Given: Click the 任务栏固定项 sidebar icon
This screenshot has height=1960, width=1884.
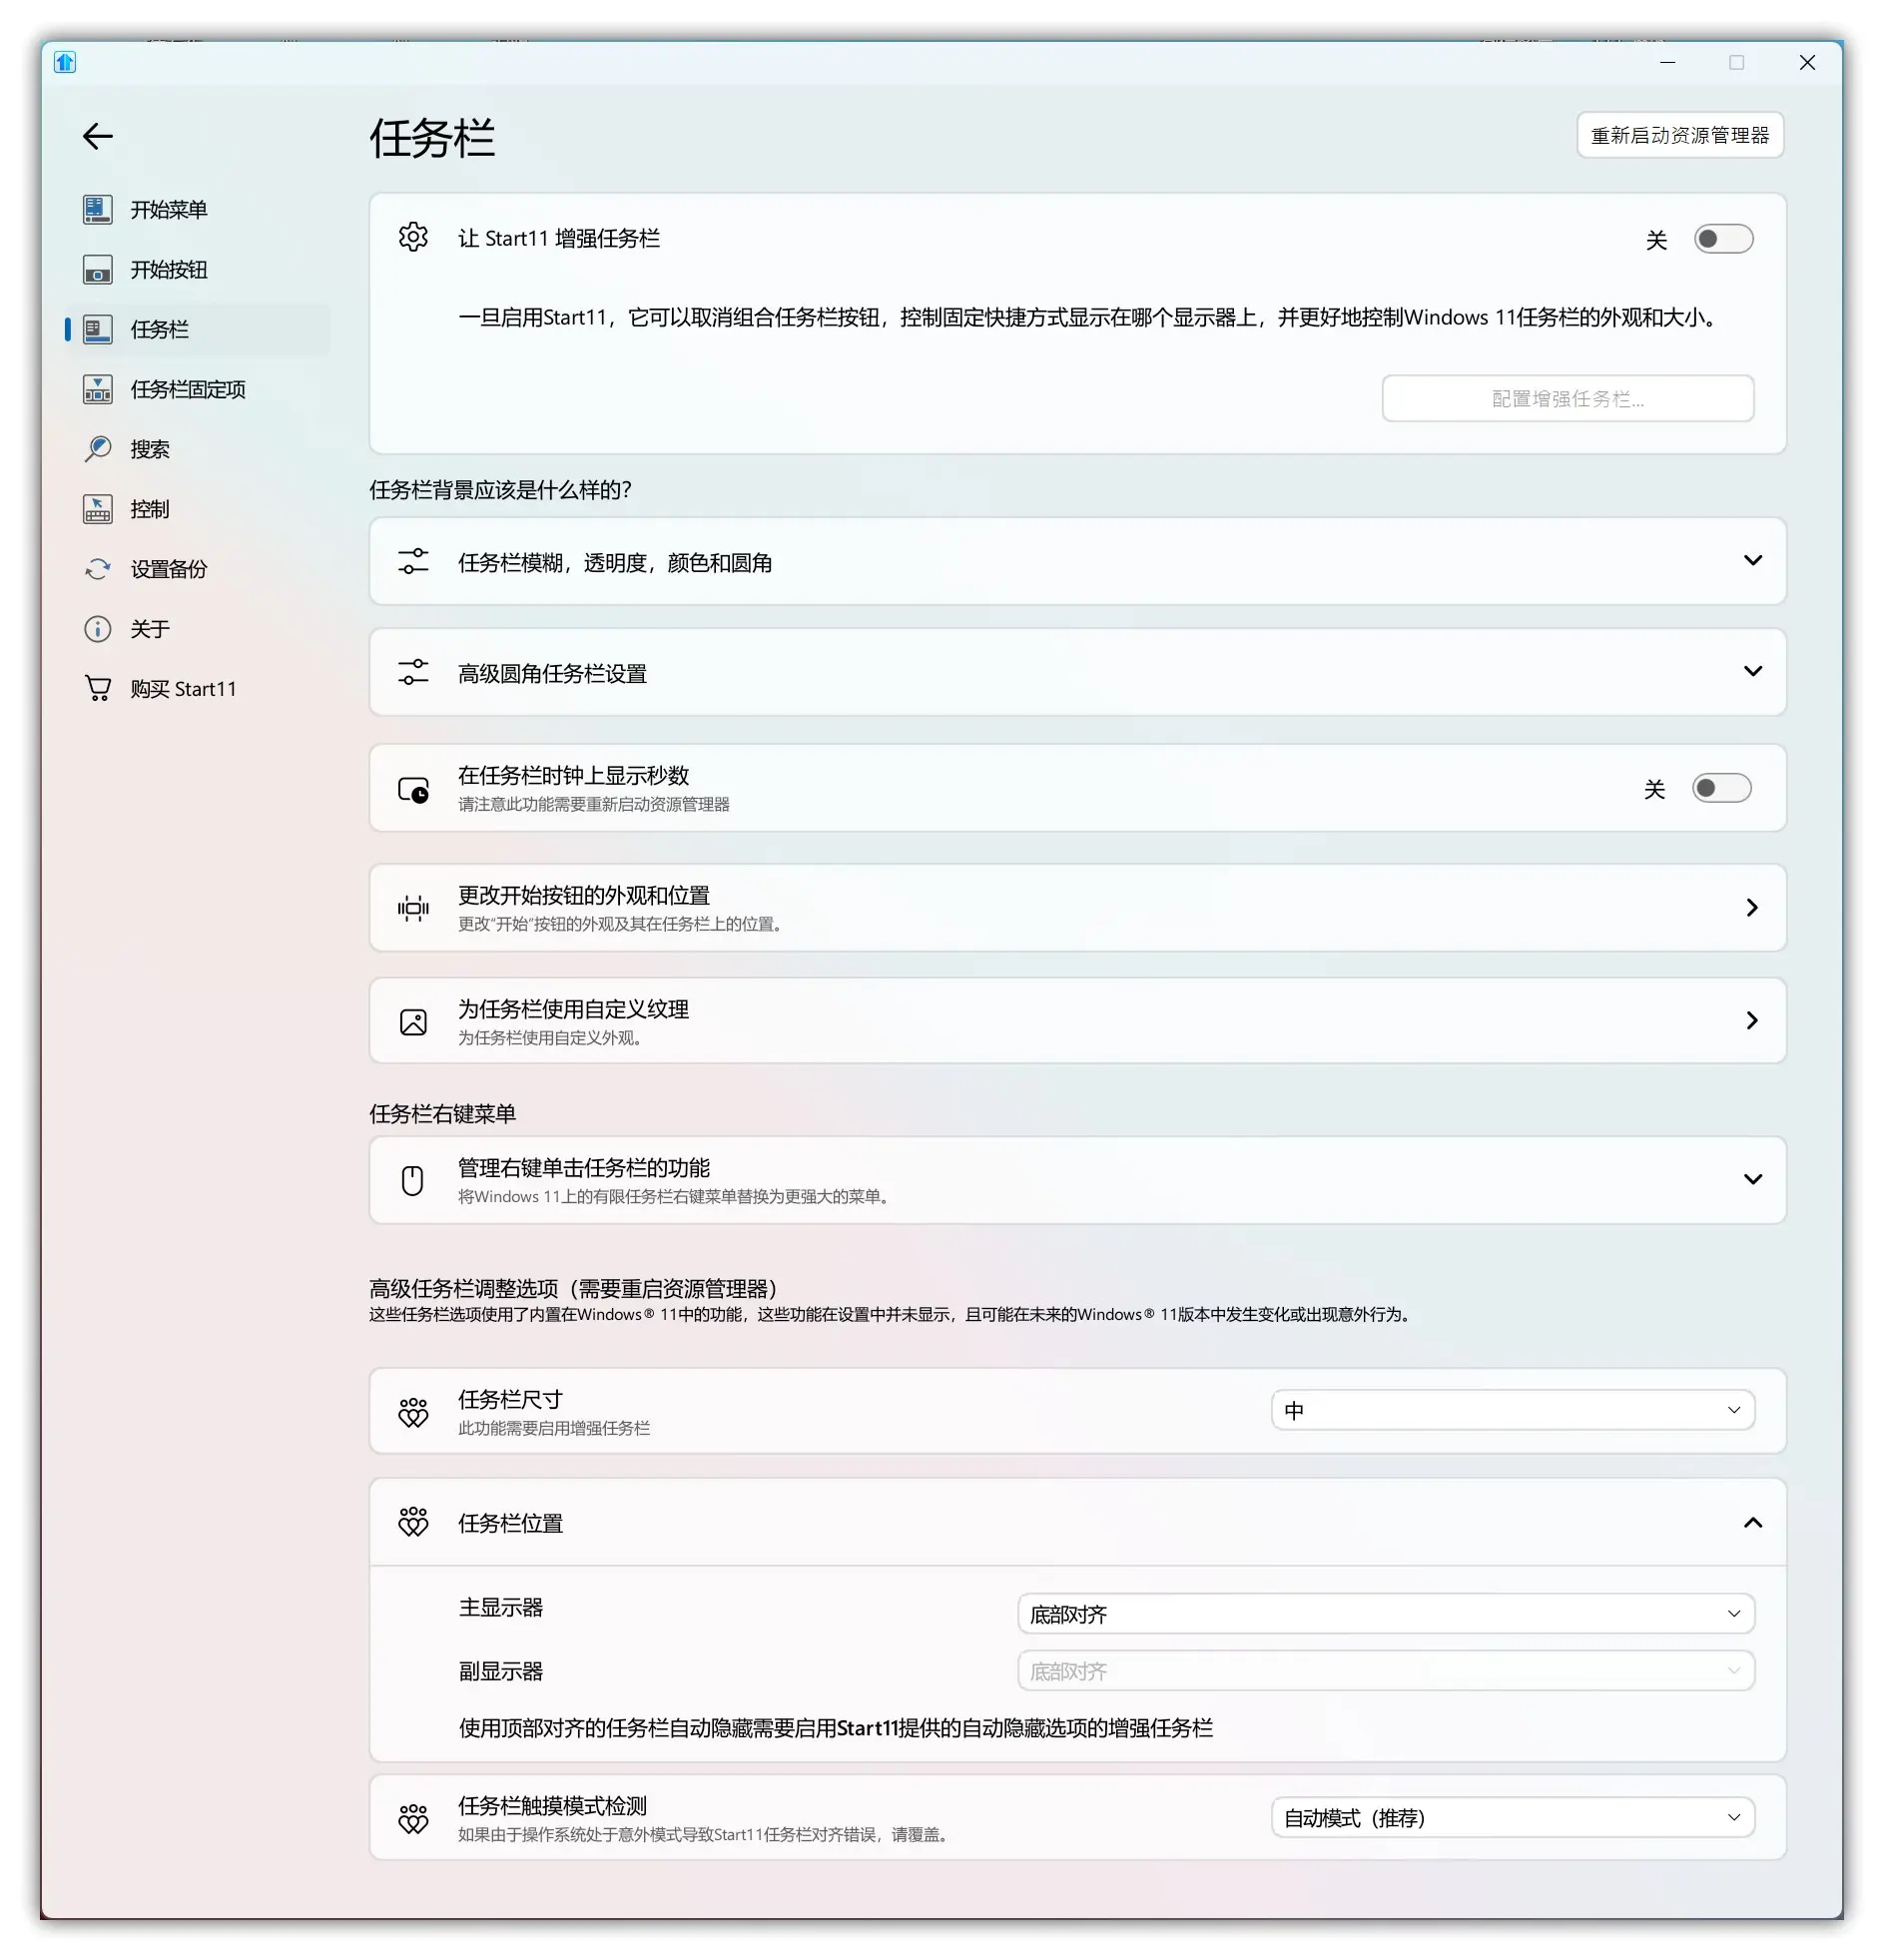Looking at the screenshot, I should tap(97, 389).
